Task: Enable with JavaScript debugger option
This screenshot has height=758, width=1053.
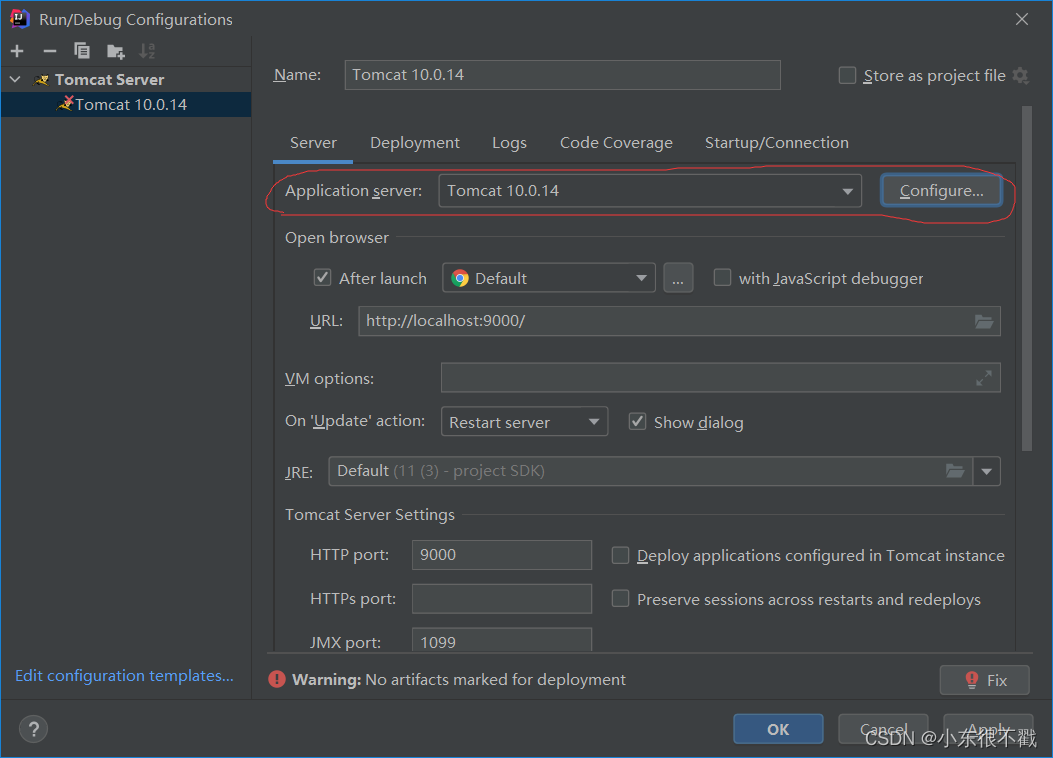Action: (722, 278)
